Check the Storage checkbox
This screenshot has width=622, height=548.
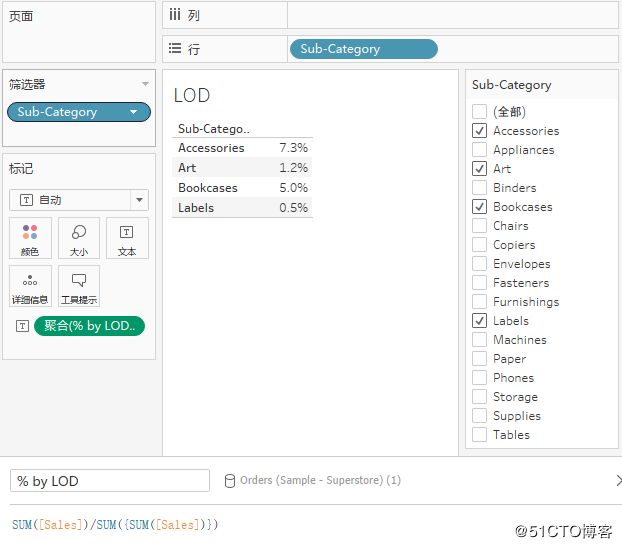click(479, 396)
